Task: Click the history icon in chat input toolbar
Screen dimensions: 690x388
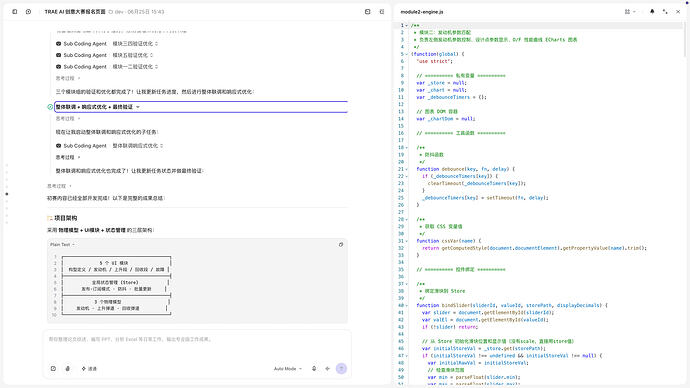Action: click(53, 369)
